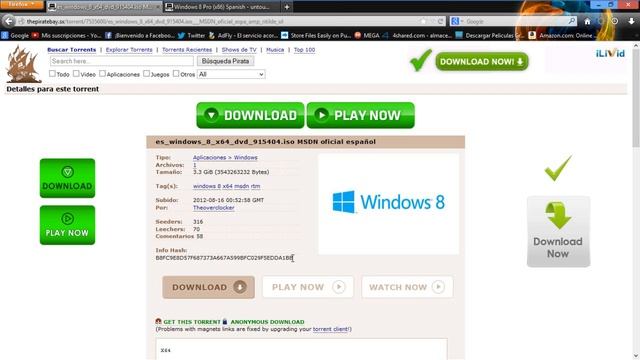This screenshot has width=640, height=360.
Task: Open the Google search engine dropdown
Action: (457, 21)
